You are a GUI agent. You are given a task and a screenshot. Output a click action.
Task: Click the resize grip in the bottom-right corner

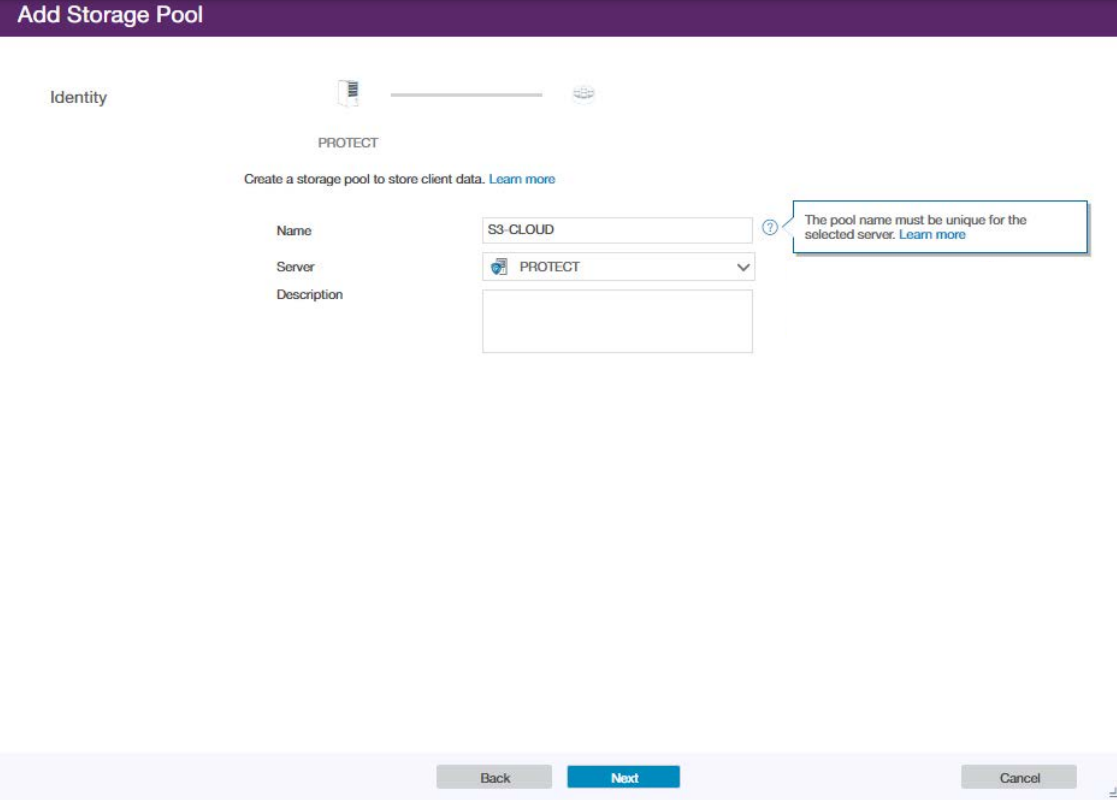point(1111,792)
